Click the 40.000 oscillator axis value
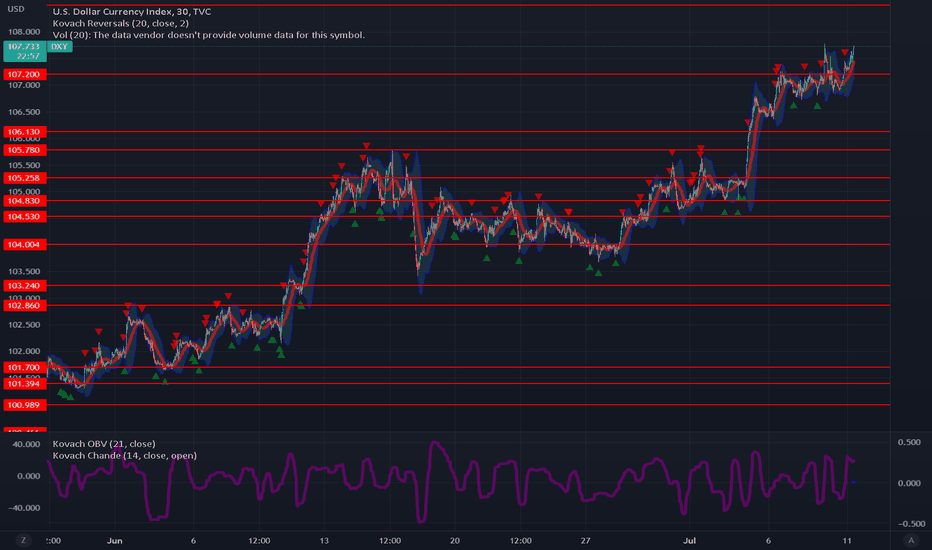Viewport: 932px width, 550px height. click(x=26, y=444)
